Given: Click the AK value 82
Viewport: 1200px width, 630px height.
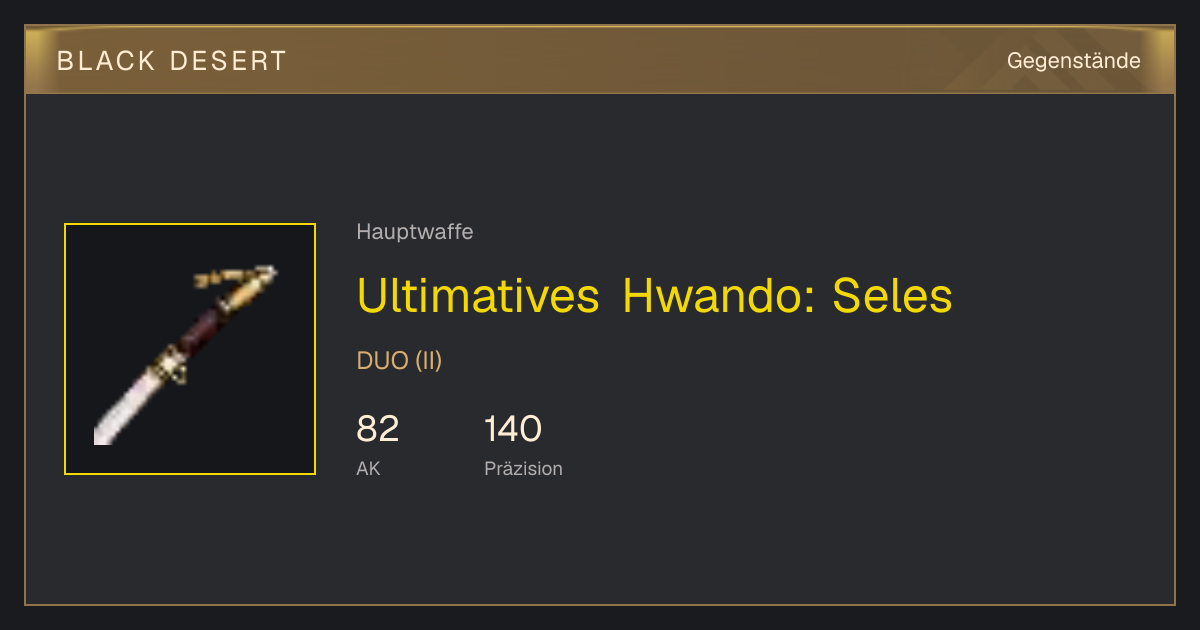Looking at the screenshot, I should (378, 429).
